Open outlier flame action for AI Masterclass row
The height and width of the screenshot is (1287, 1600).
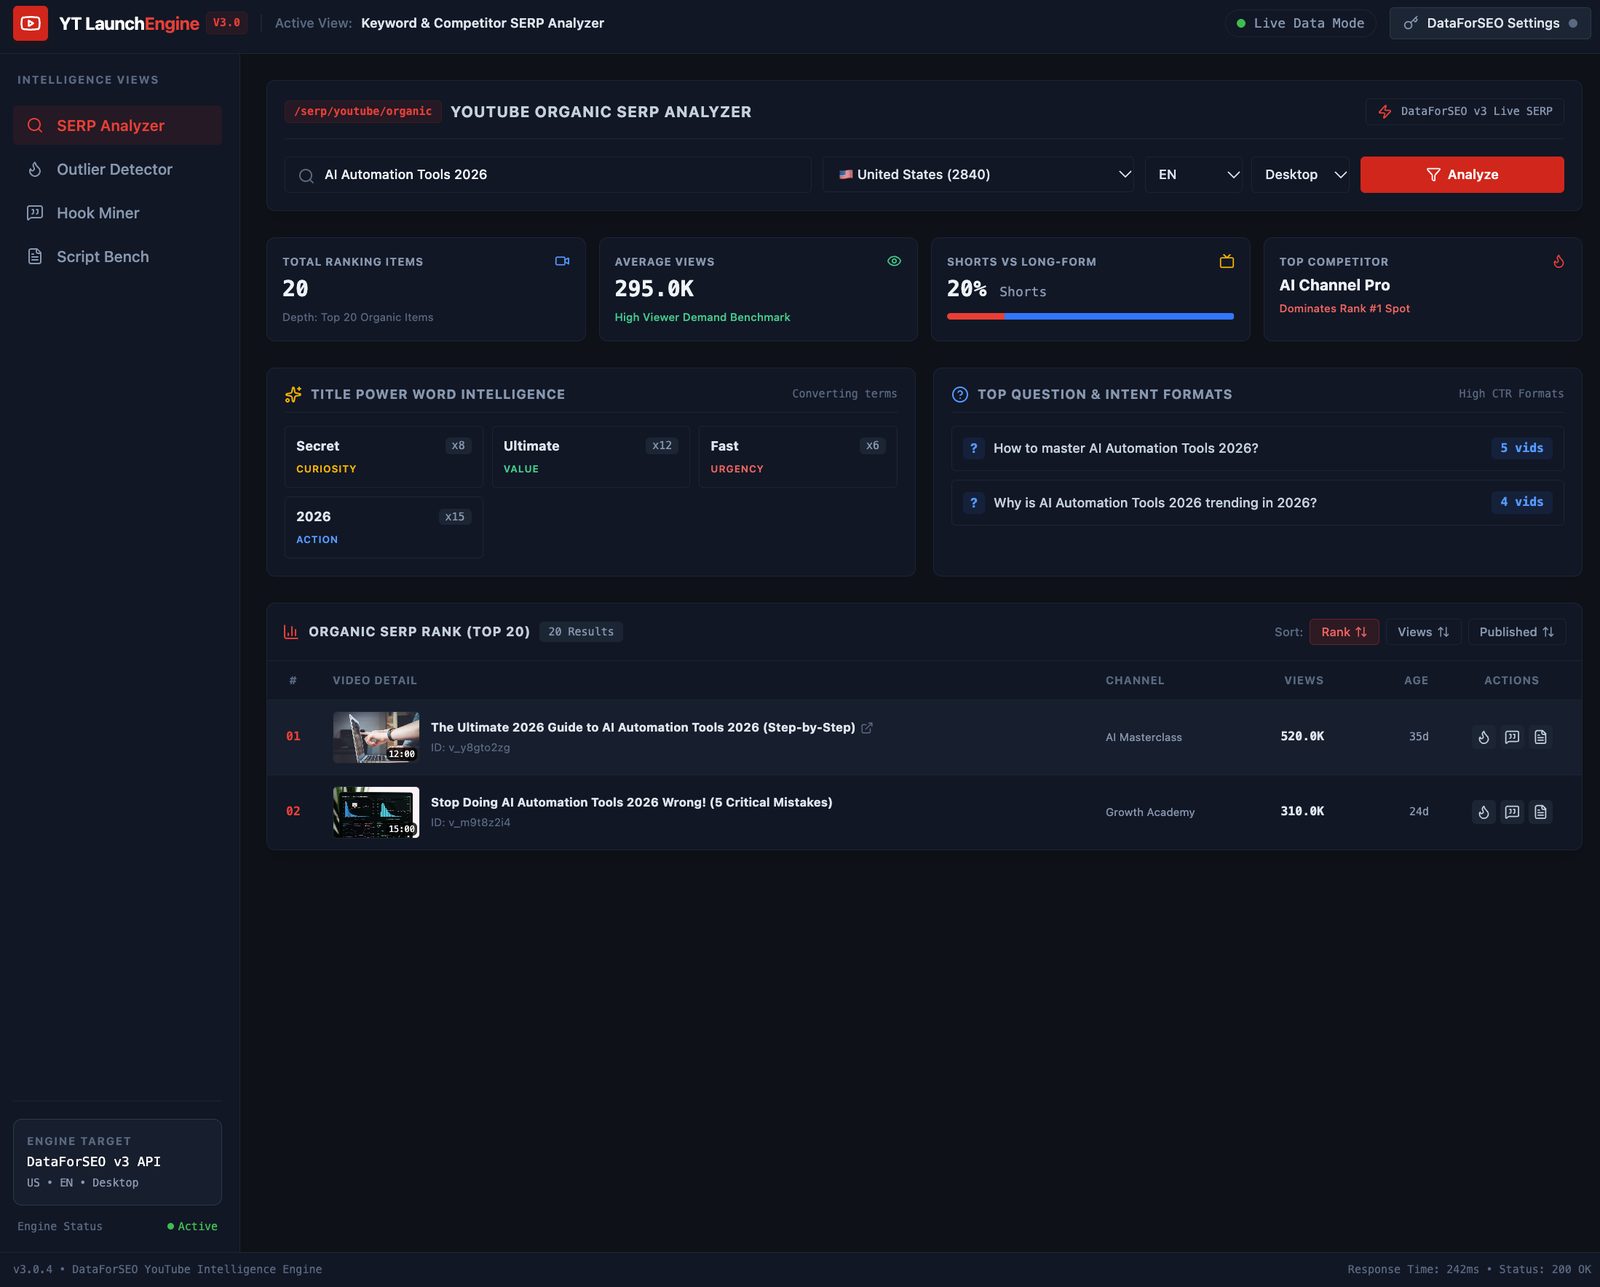click(x=1484, y=737)
